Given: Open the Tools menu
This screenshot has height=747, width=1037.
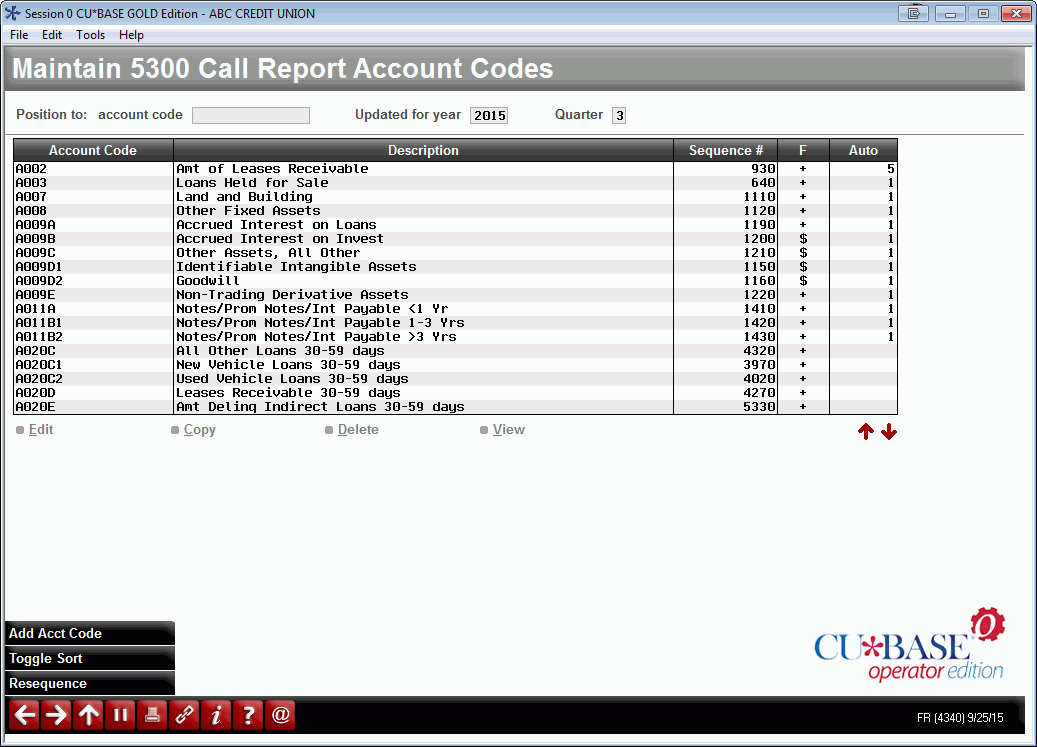Looking at the screenshot, I should [x=91, y=35].
